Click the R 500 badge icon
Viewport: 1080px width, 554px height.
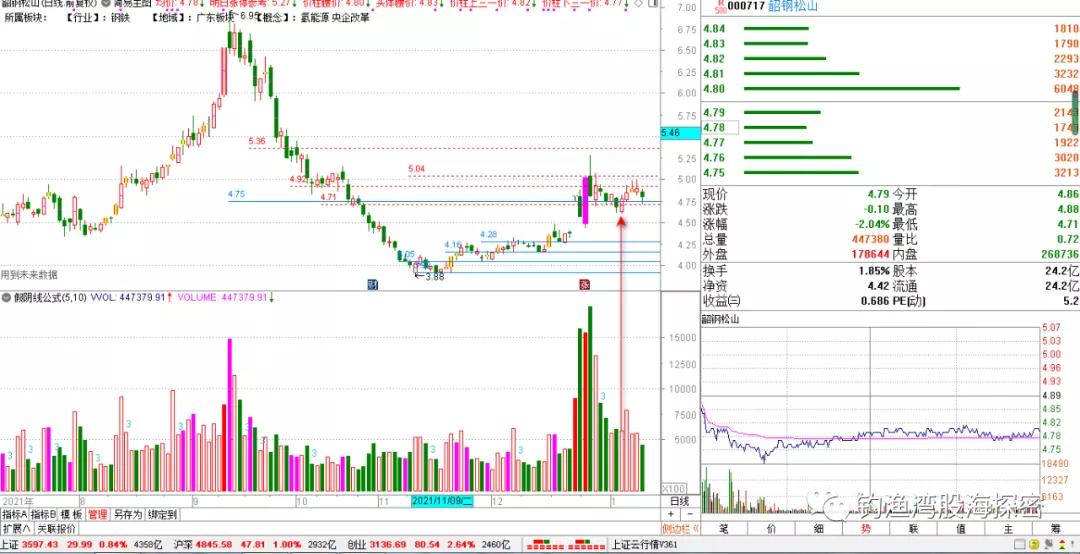coord(719,8)
